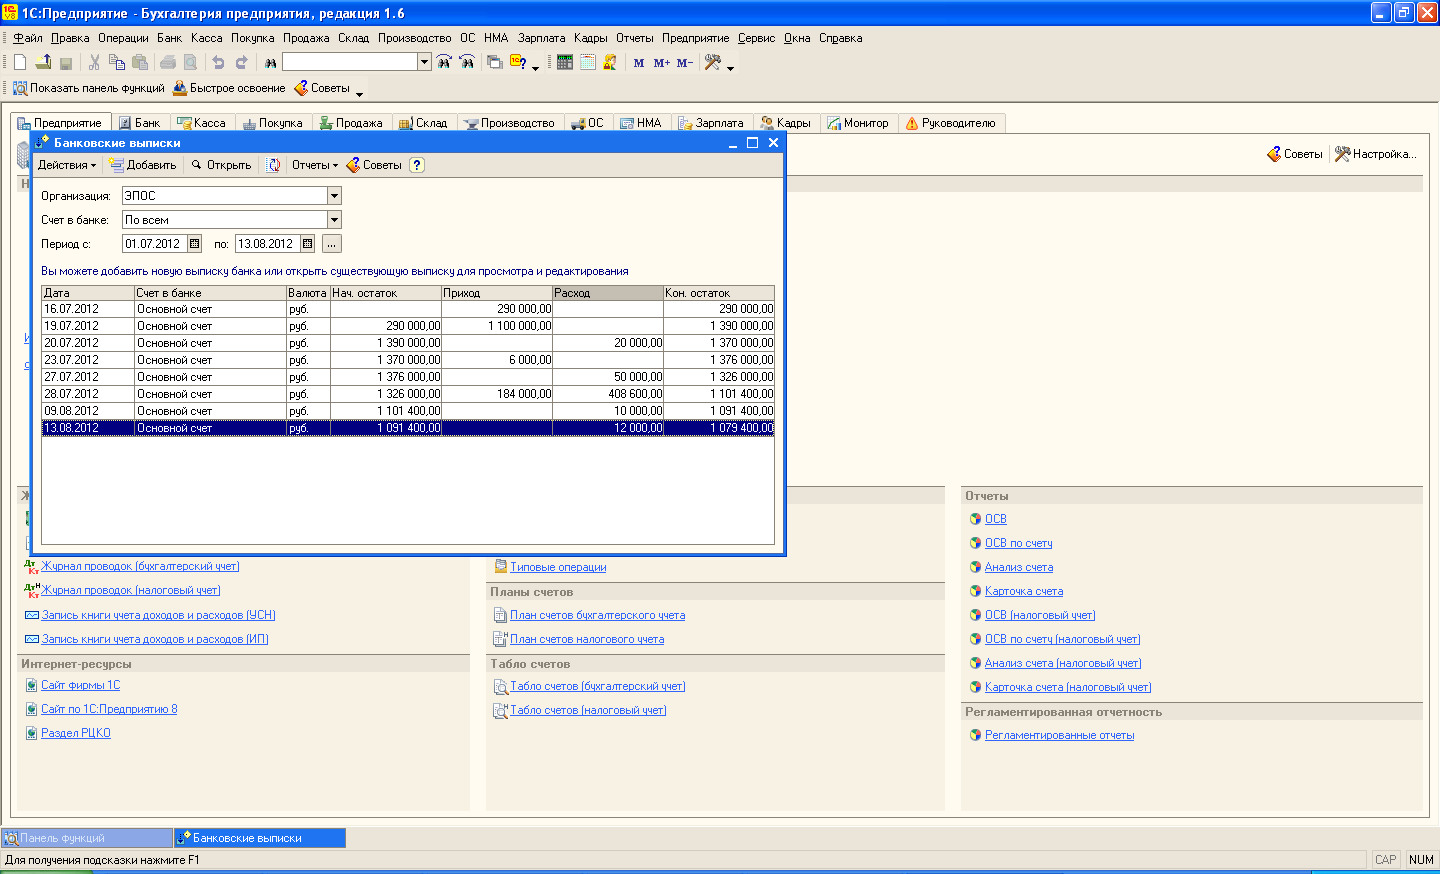Expand the tools icon dropdown arrow

click(x=730, y=67)
